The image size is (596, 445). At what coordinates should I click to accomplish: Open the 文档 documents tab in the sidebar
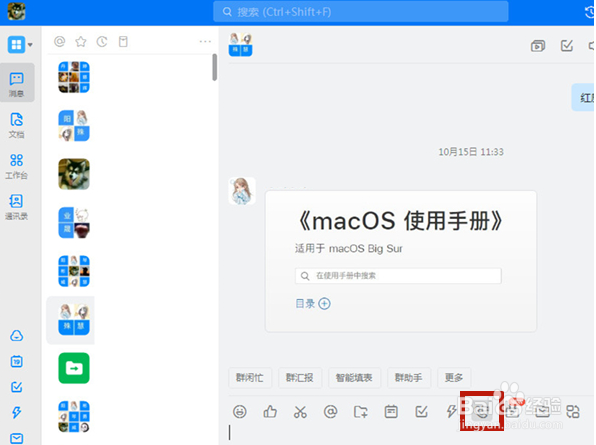point(17,125)
